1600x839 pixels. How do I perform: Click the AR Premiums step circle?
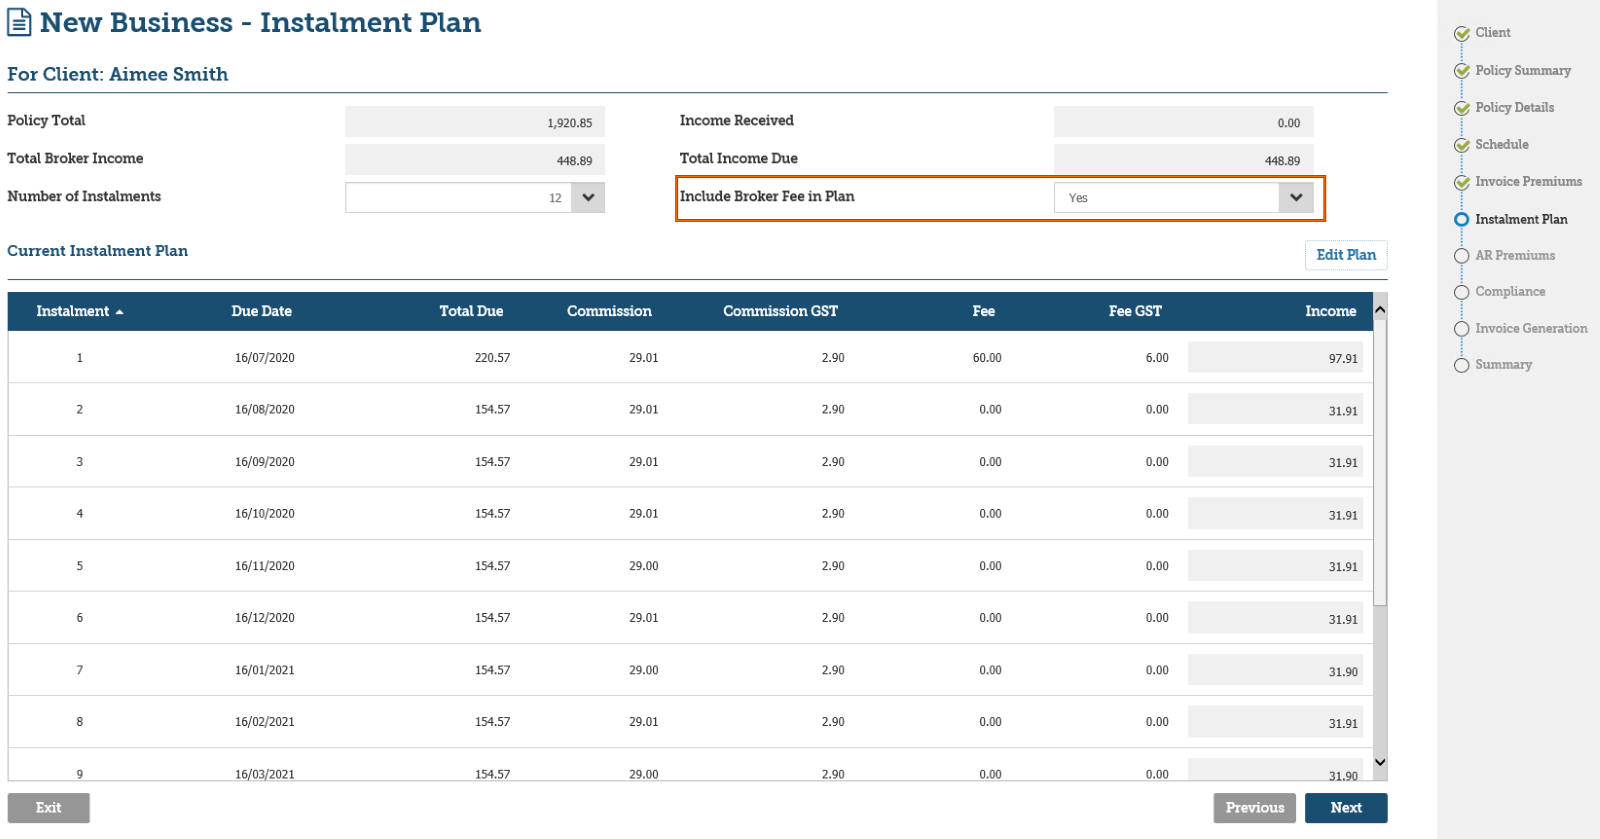click(x=1462, y=256)
